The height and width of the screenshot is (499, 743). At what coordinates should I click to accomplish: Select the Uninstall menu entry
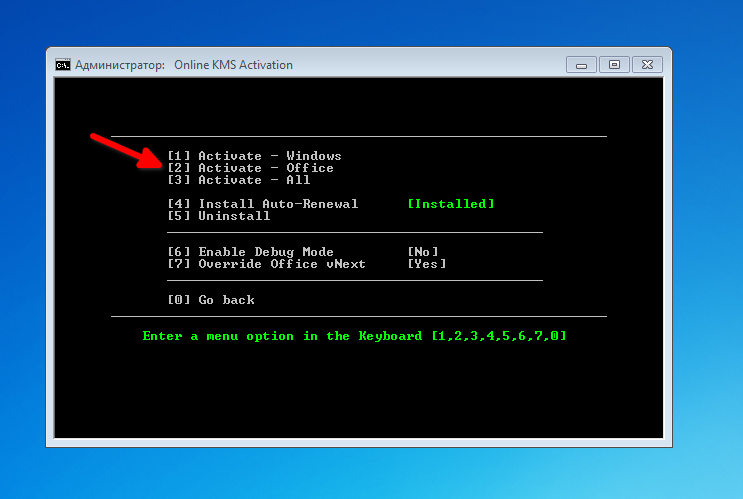[x=219, y=216]
